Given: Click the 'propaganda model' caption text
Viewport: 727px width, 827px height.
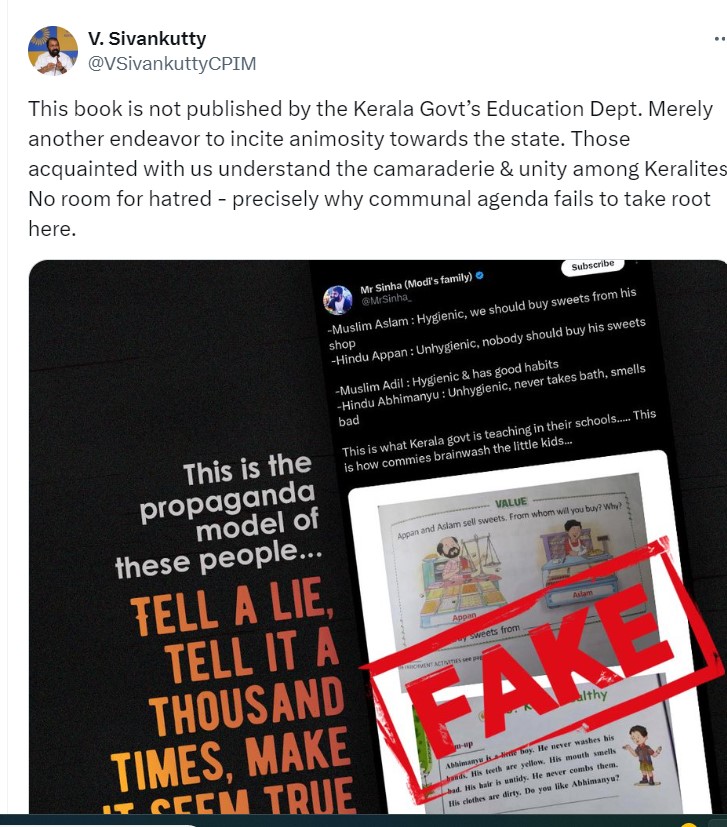Looking at the screenshot, I should click(x=229, y=511).
